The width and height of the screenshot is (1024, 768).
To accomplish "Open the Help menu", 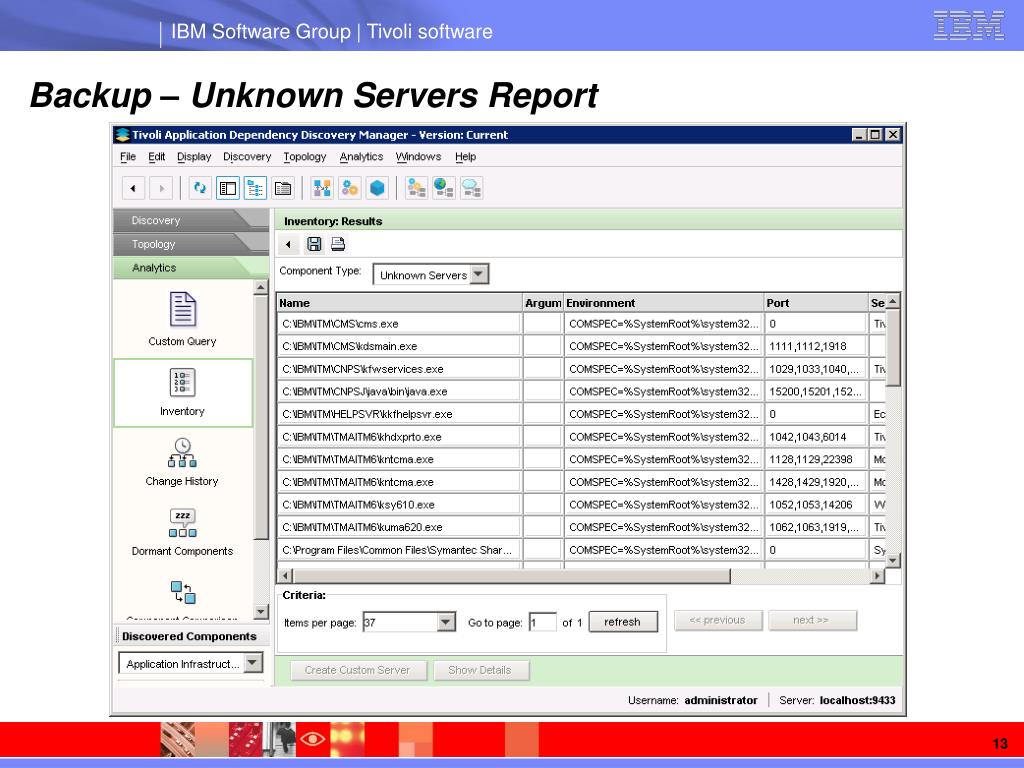I will tap(466, 157).
